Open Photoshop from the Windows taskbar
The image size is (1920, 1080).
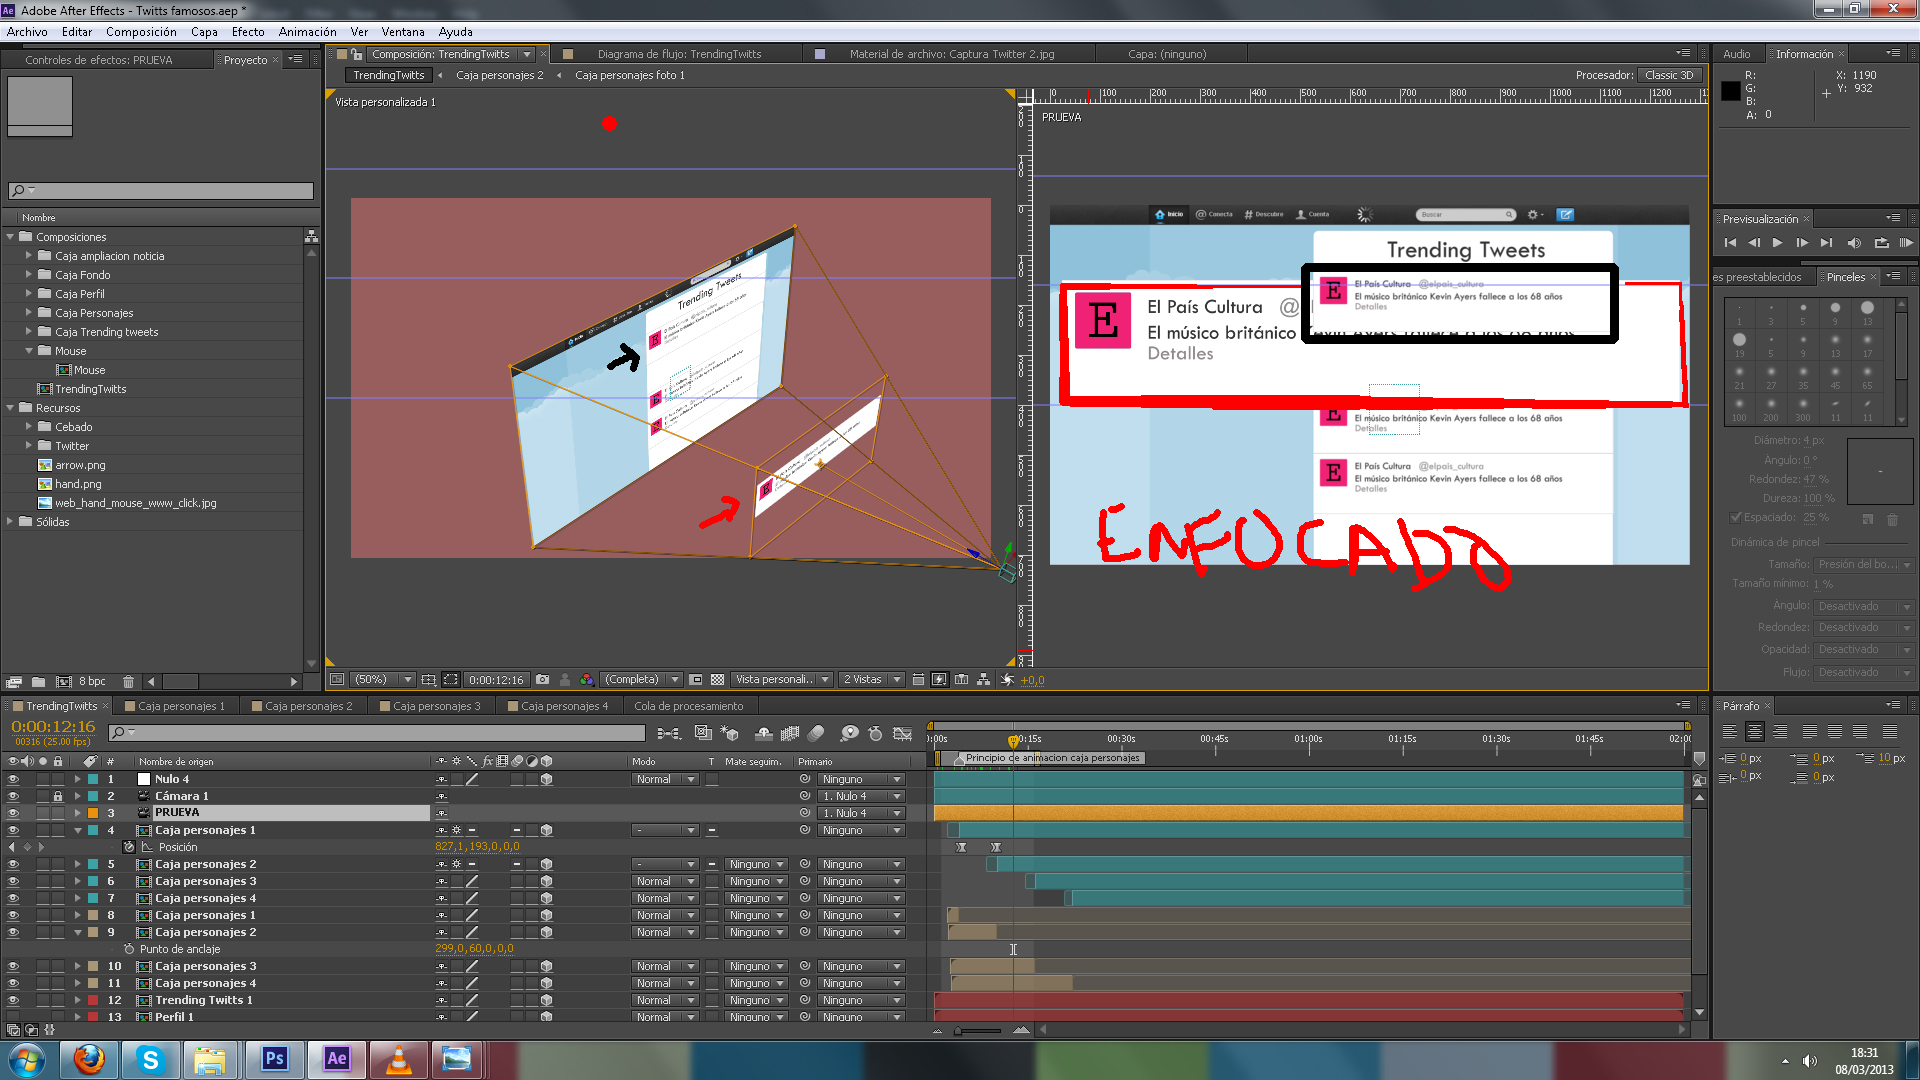[x=274, y=1059]
